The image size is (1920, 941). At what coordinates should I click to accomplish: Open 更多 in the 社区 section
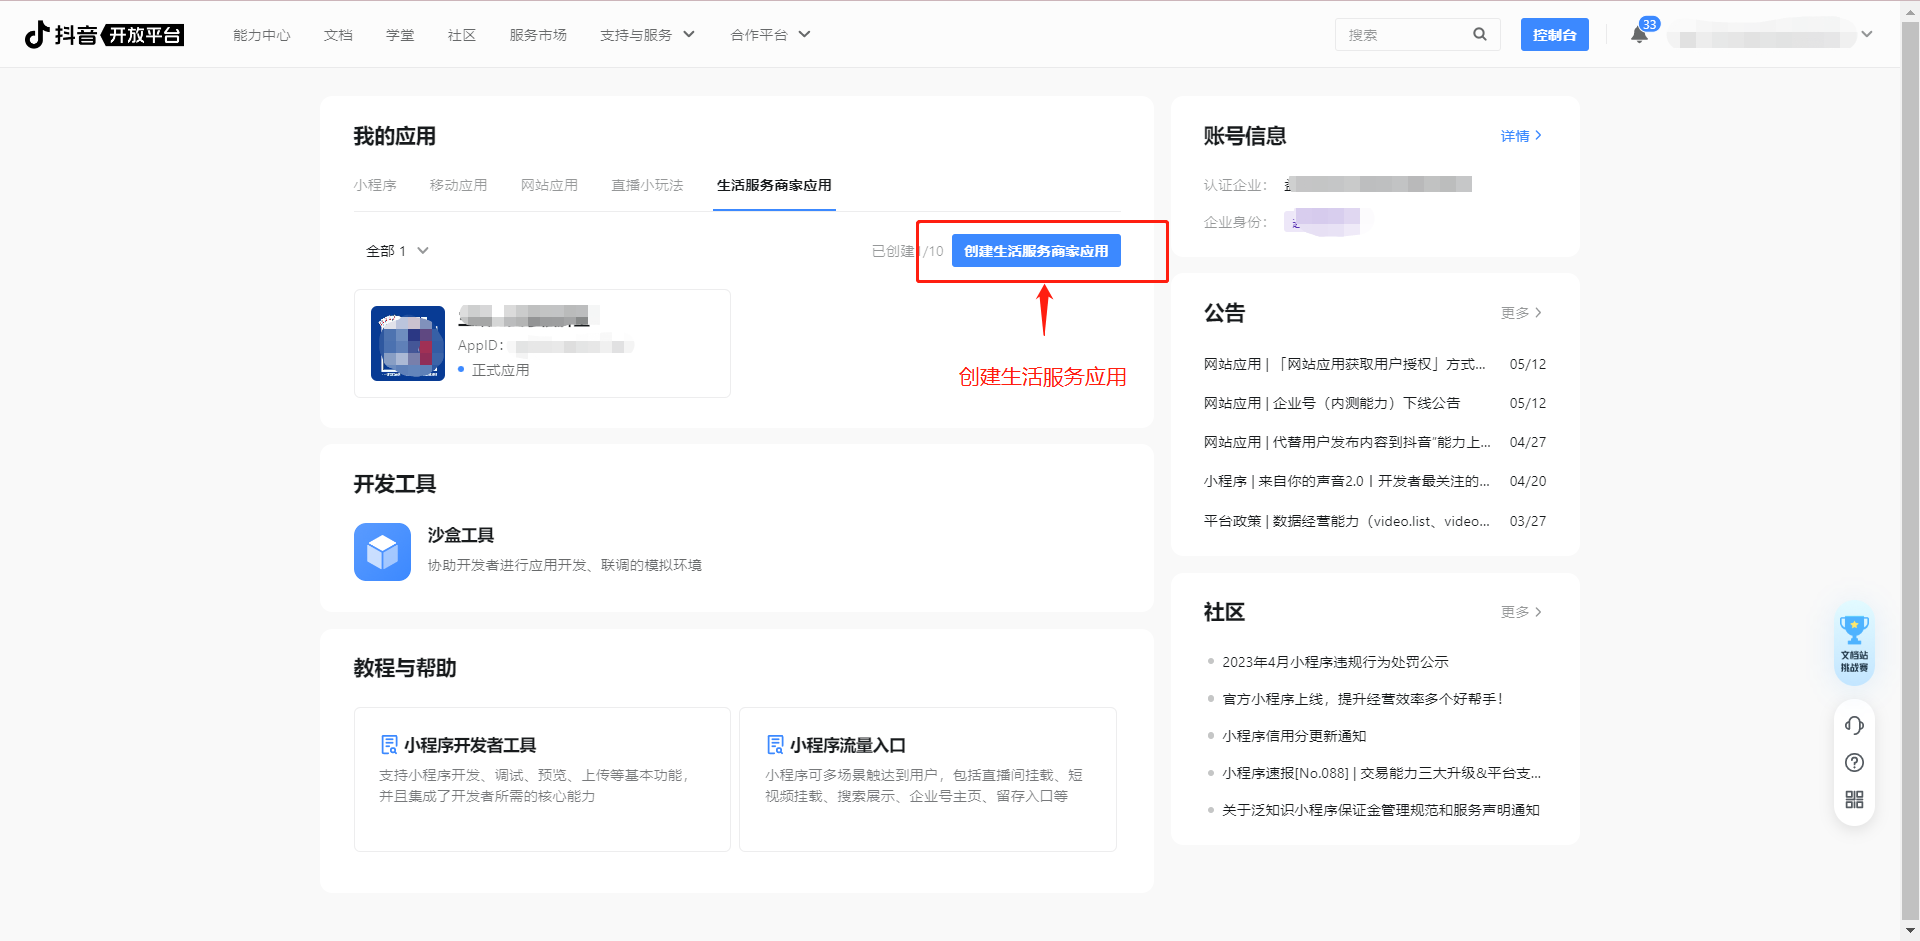(x=1521, y=612)
